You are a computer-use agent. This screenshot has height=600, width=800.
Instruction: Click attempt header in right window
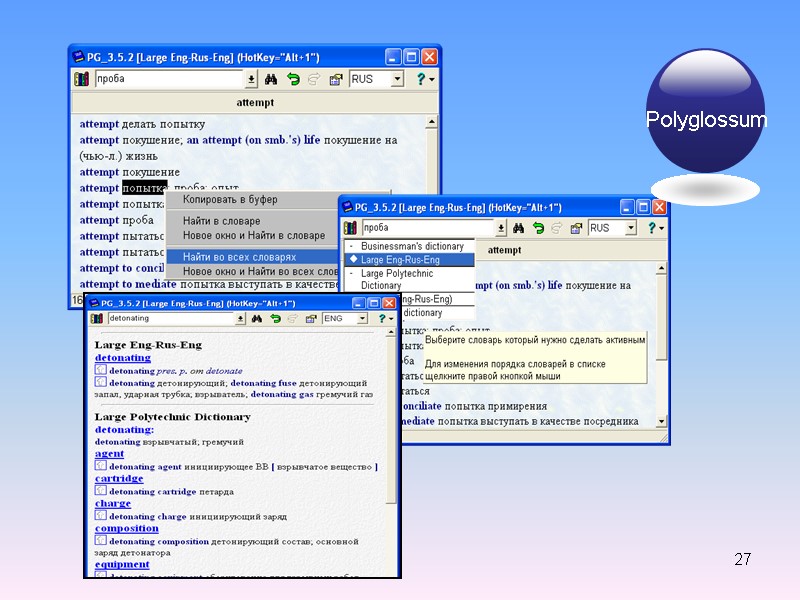[x=505, y=250]
